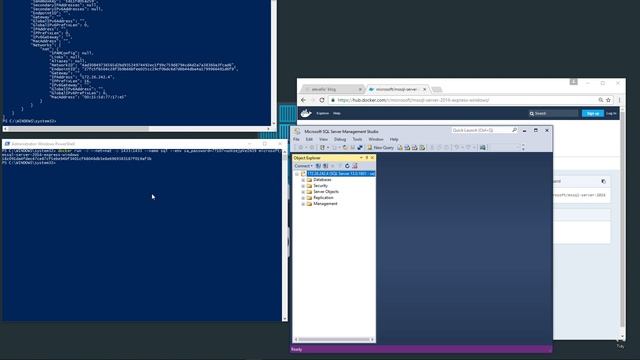Image resolution: width=640 pixels, height=360 pixels.
Task: Open the View menu in Management Studio
Action: click(x=323, y=139)
